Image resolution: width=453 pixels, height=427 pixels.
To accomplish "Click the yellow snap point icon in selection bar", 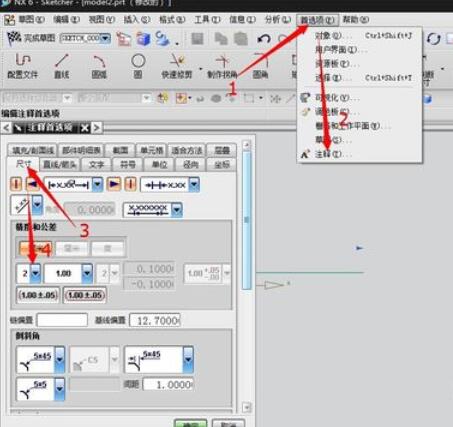I will [x=163, y=98].
